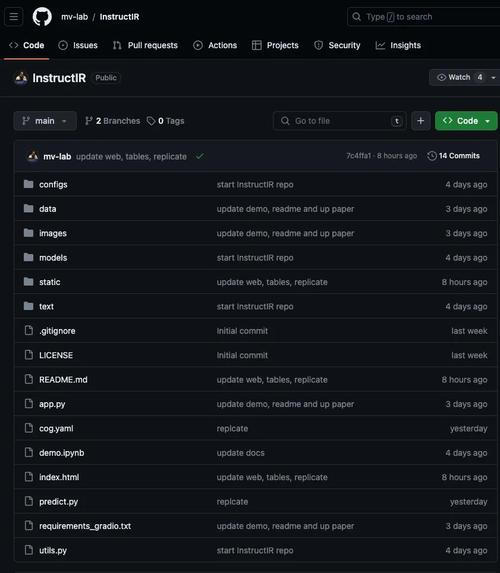The image size is (500, 573).
Task: Click the green checkmark commit status icon
Action: (x=200, y=156)
